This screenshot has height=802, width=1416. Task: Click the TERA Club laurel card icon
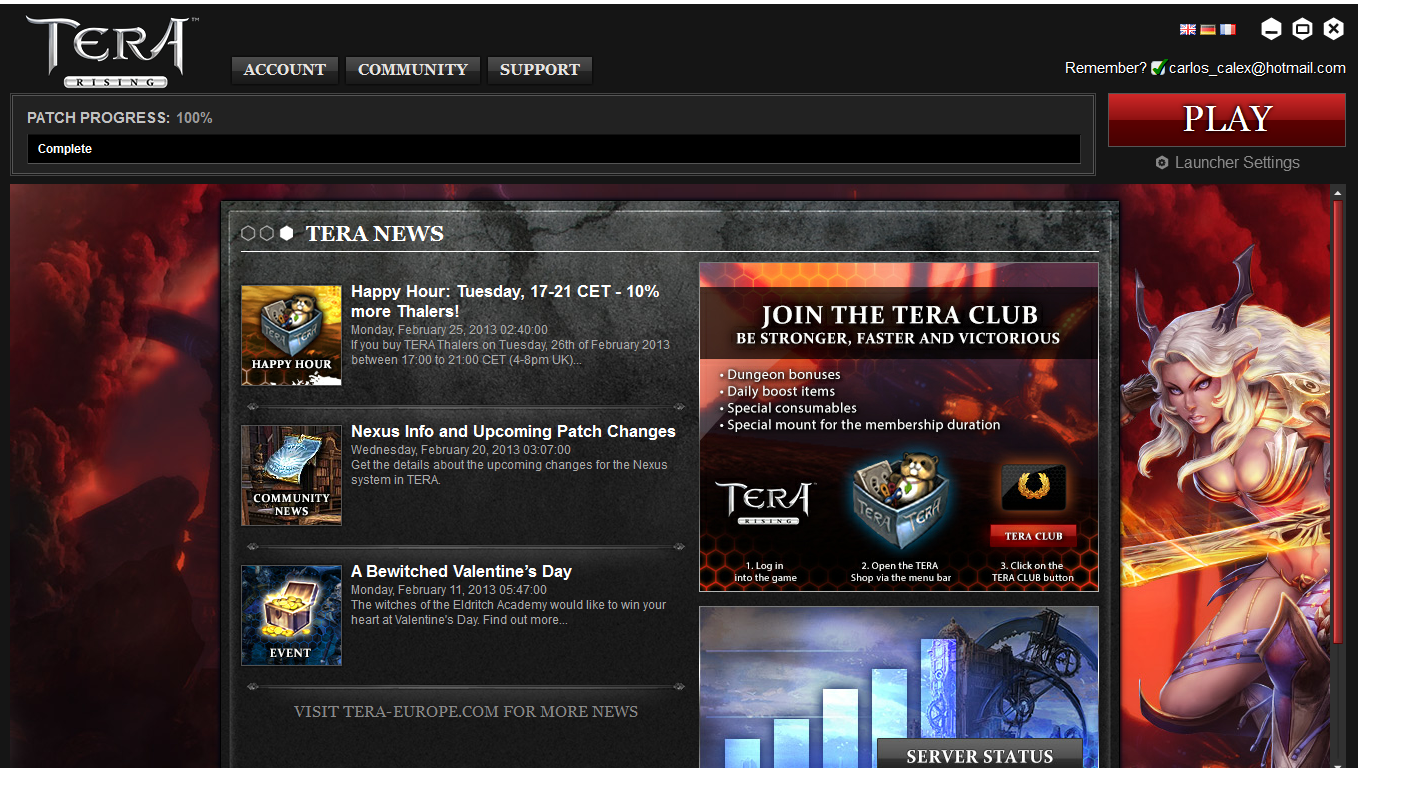(1033, 487)
